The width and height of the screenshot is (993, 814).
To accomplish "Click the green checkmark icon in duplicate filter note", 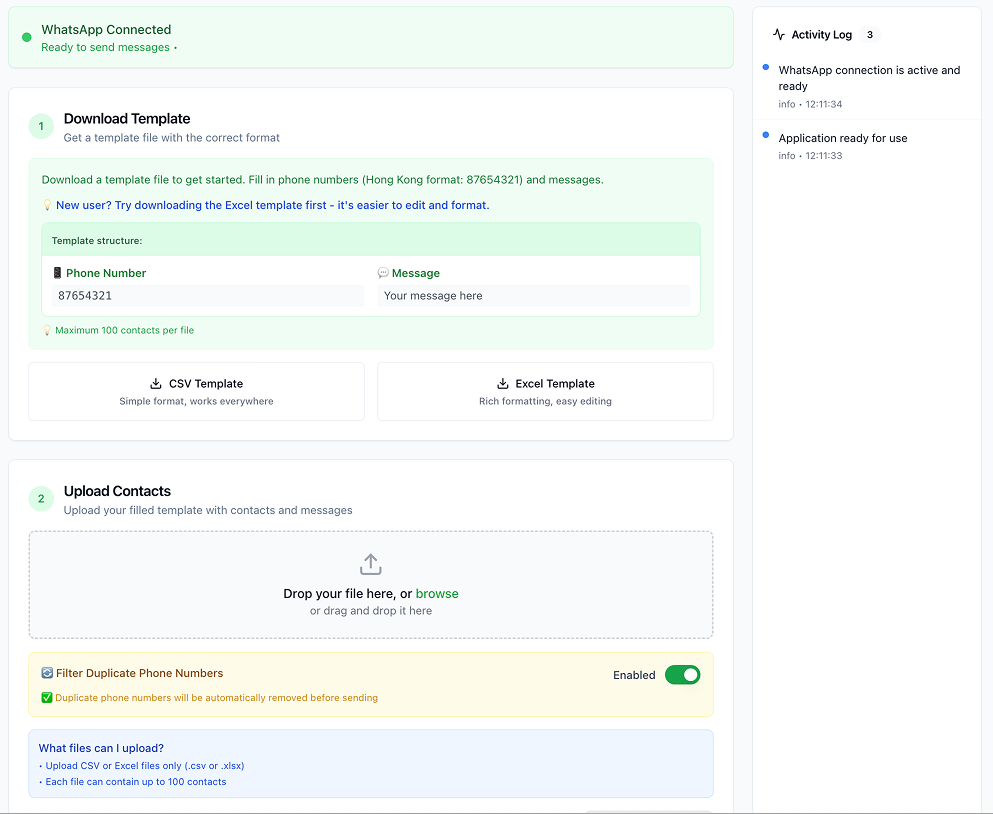I will pos(46,697).
